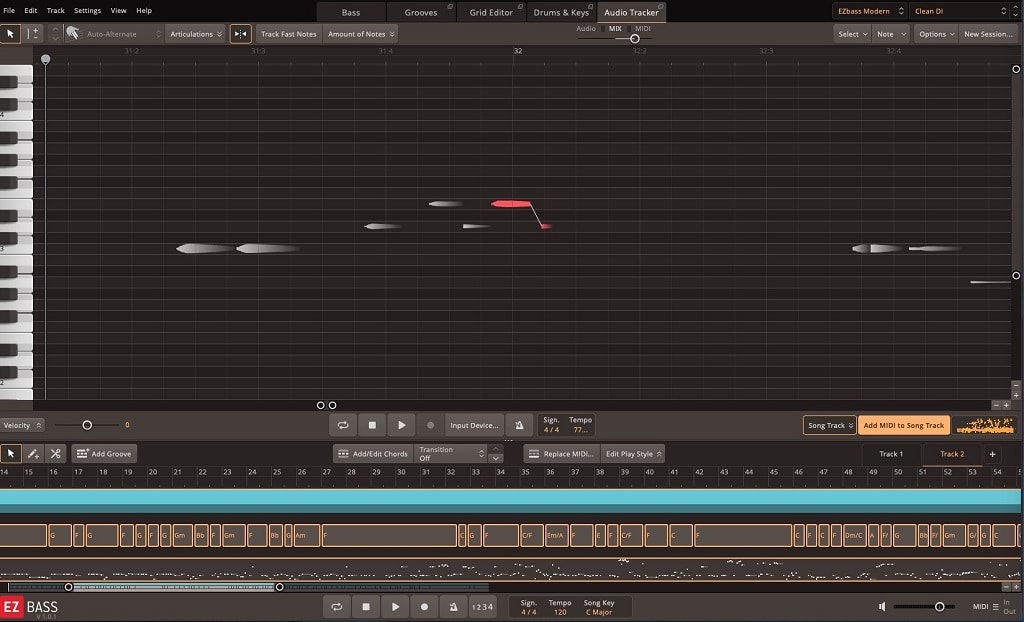Toggle the snap-to-center align icon
This screenshot has height=622, width=1024.
240,33
